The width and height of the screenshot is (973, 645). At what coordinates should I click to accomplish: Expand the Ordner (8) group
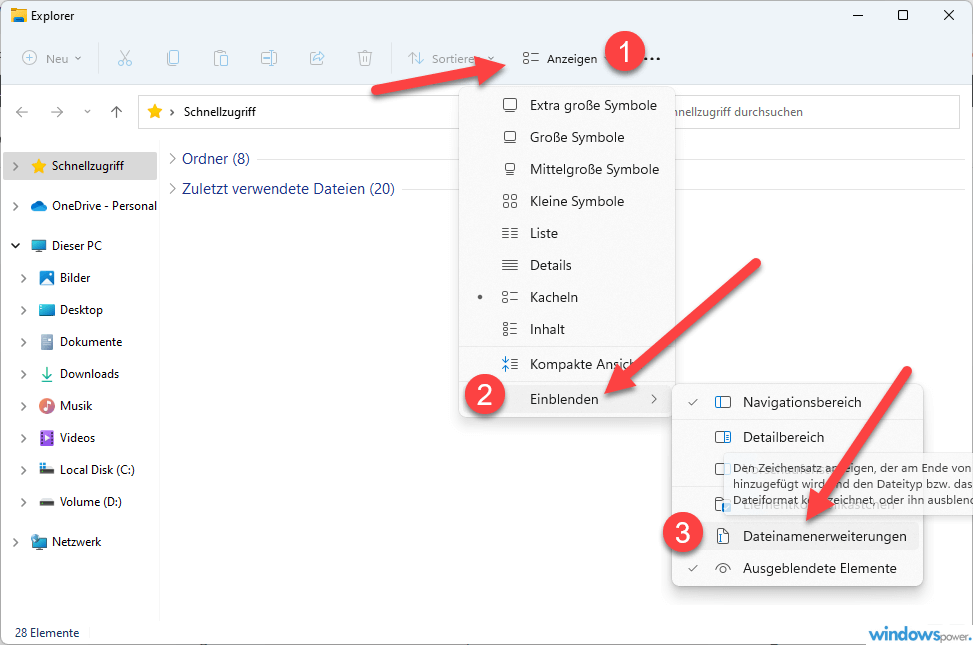point(173,158)
